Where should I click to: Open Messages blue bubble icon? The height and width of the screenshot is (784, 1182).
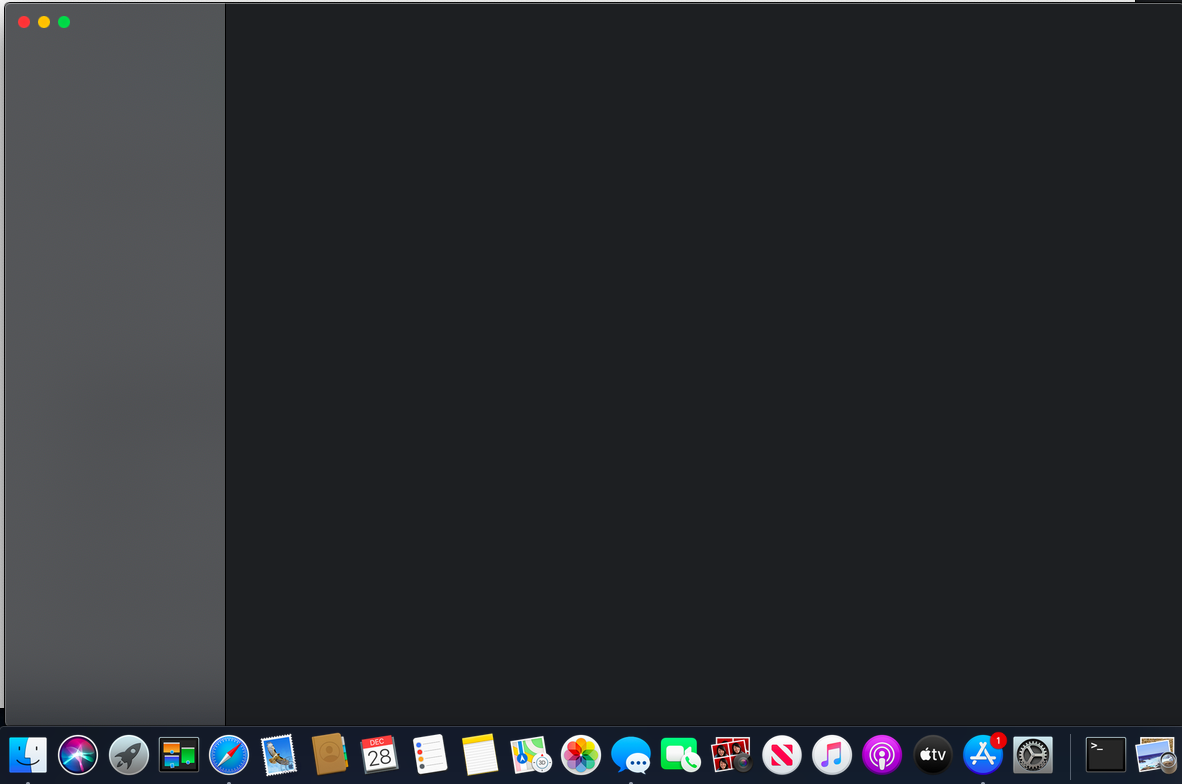click(x=631, y=755)
